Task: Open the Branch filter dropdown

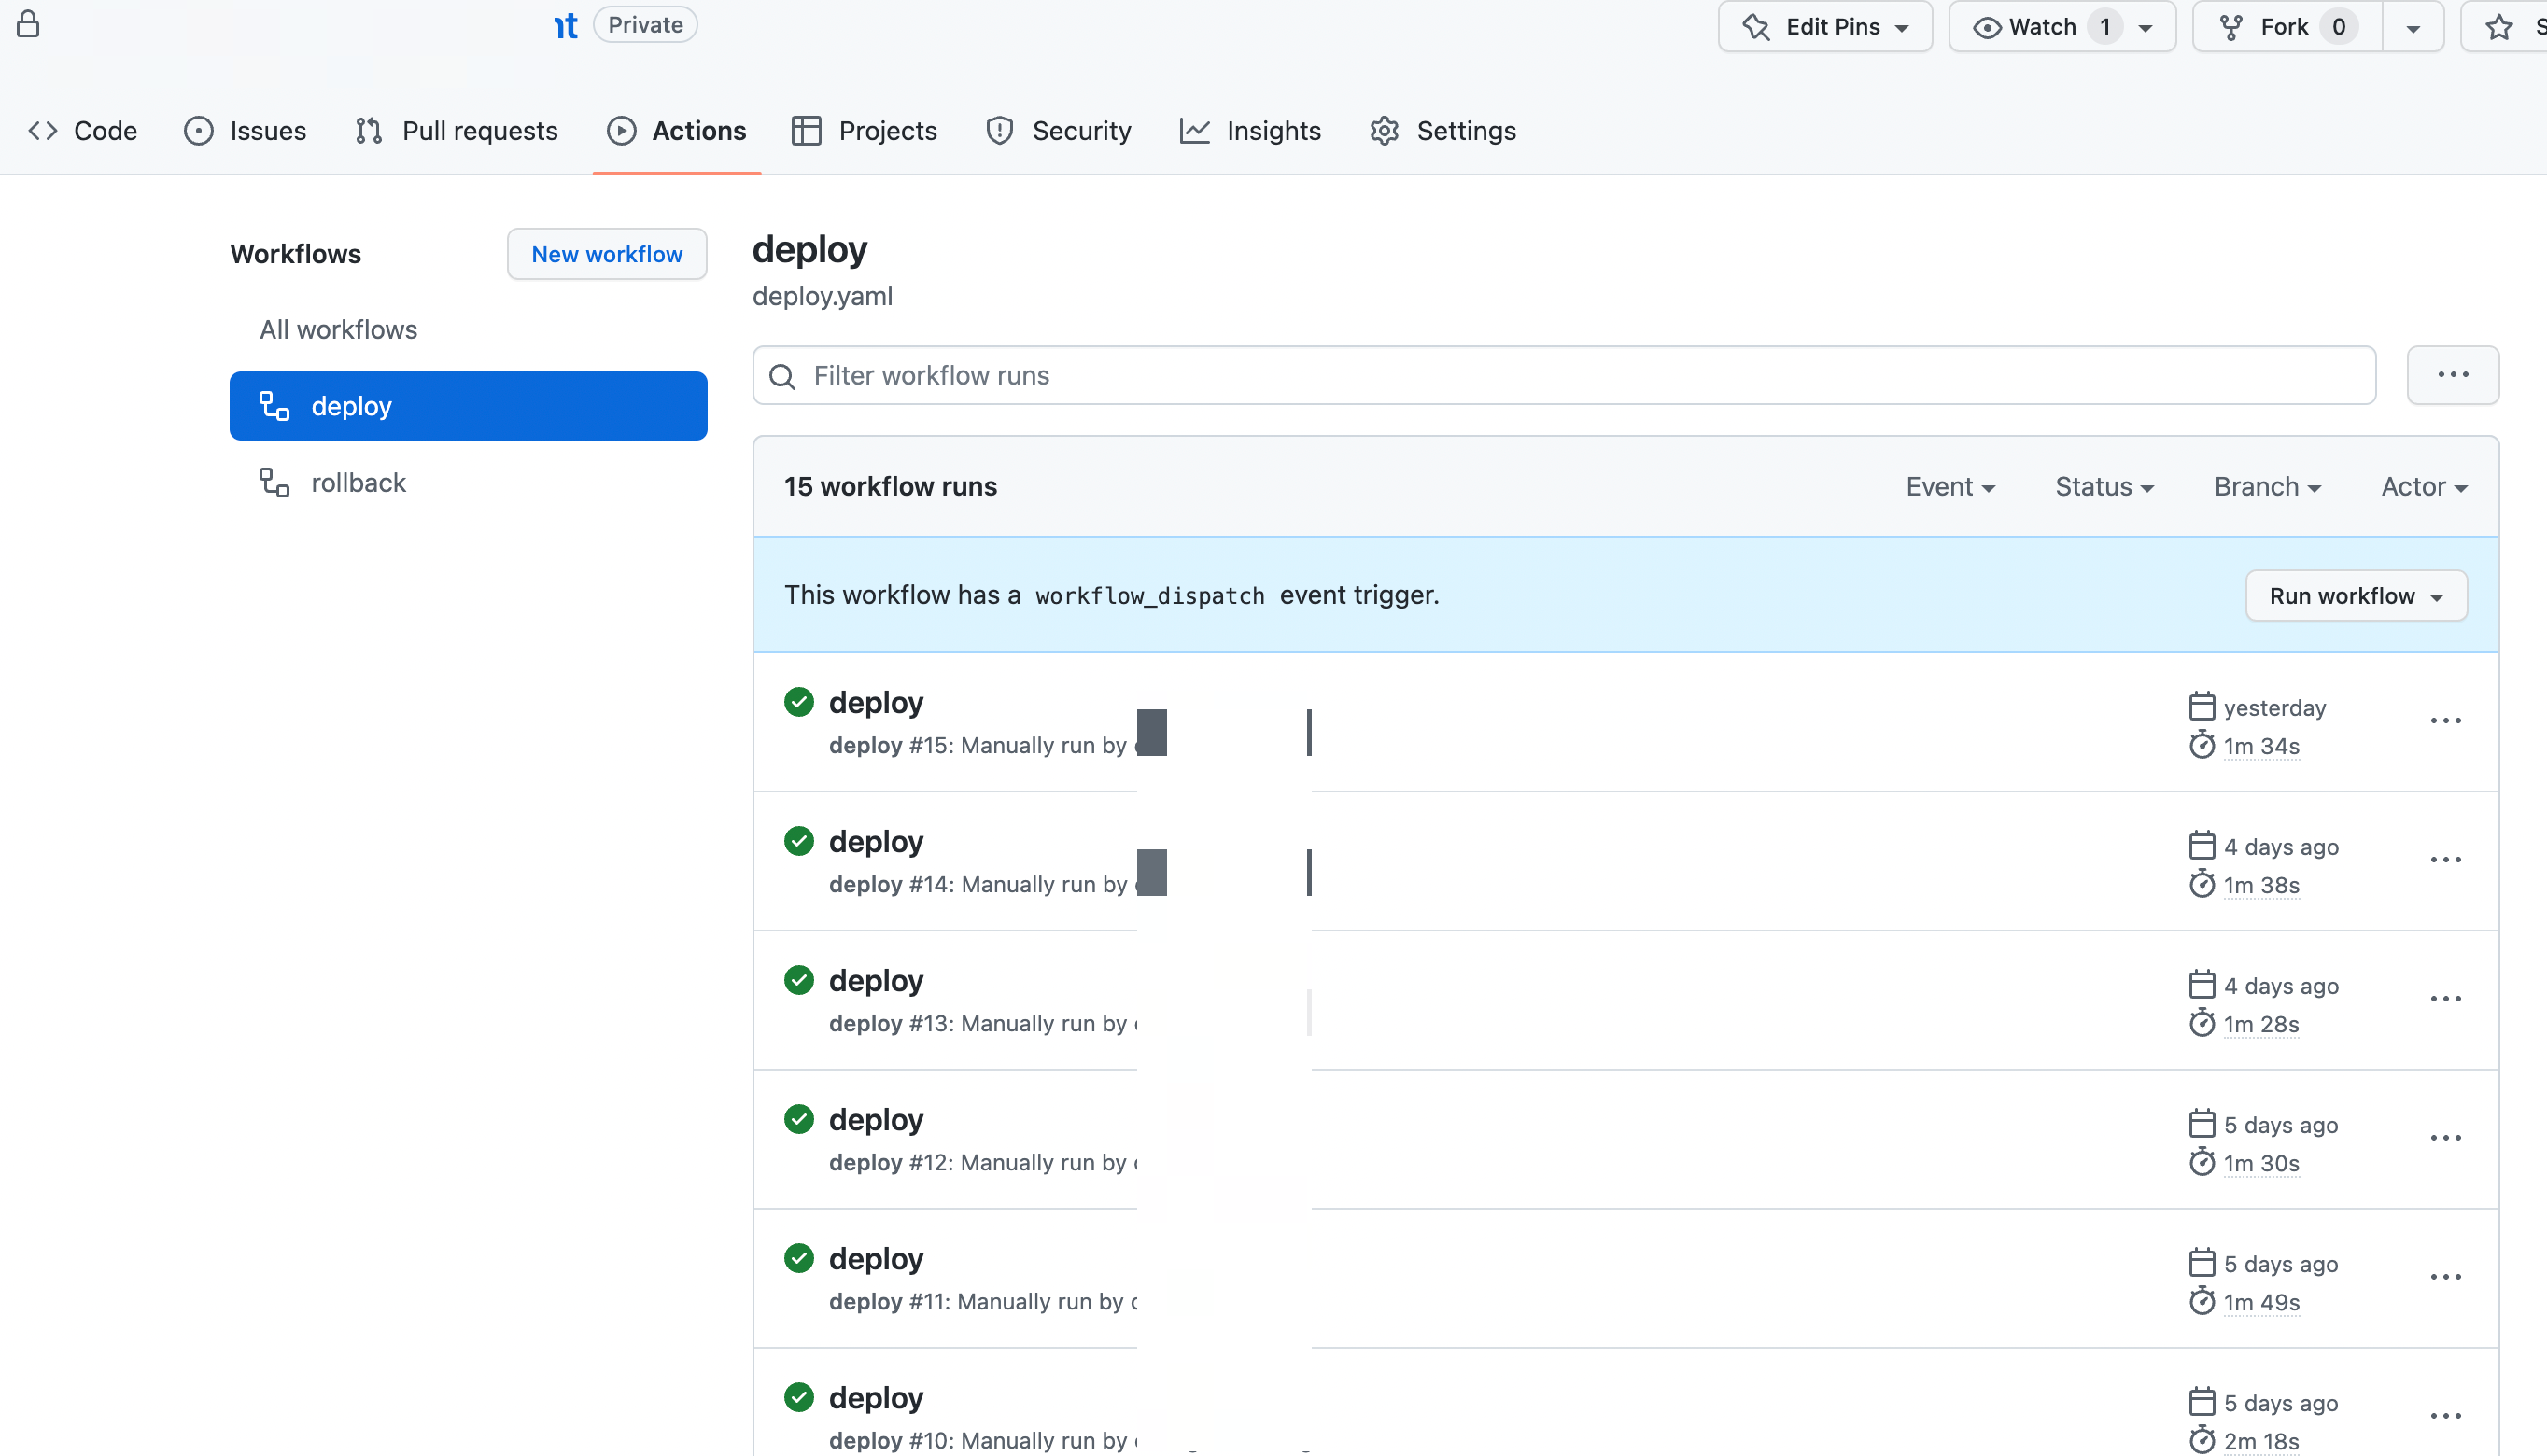Action: pos(2266,487)
